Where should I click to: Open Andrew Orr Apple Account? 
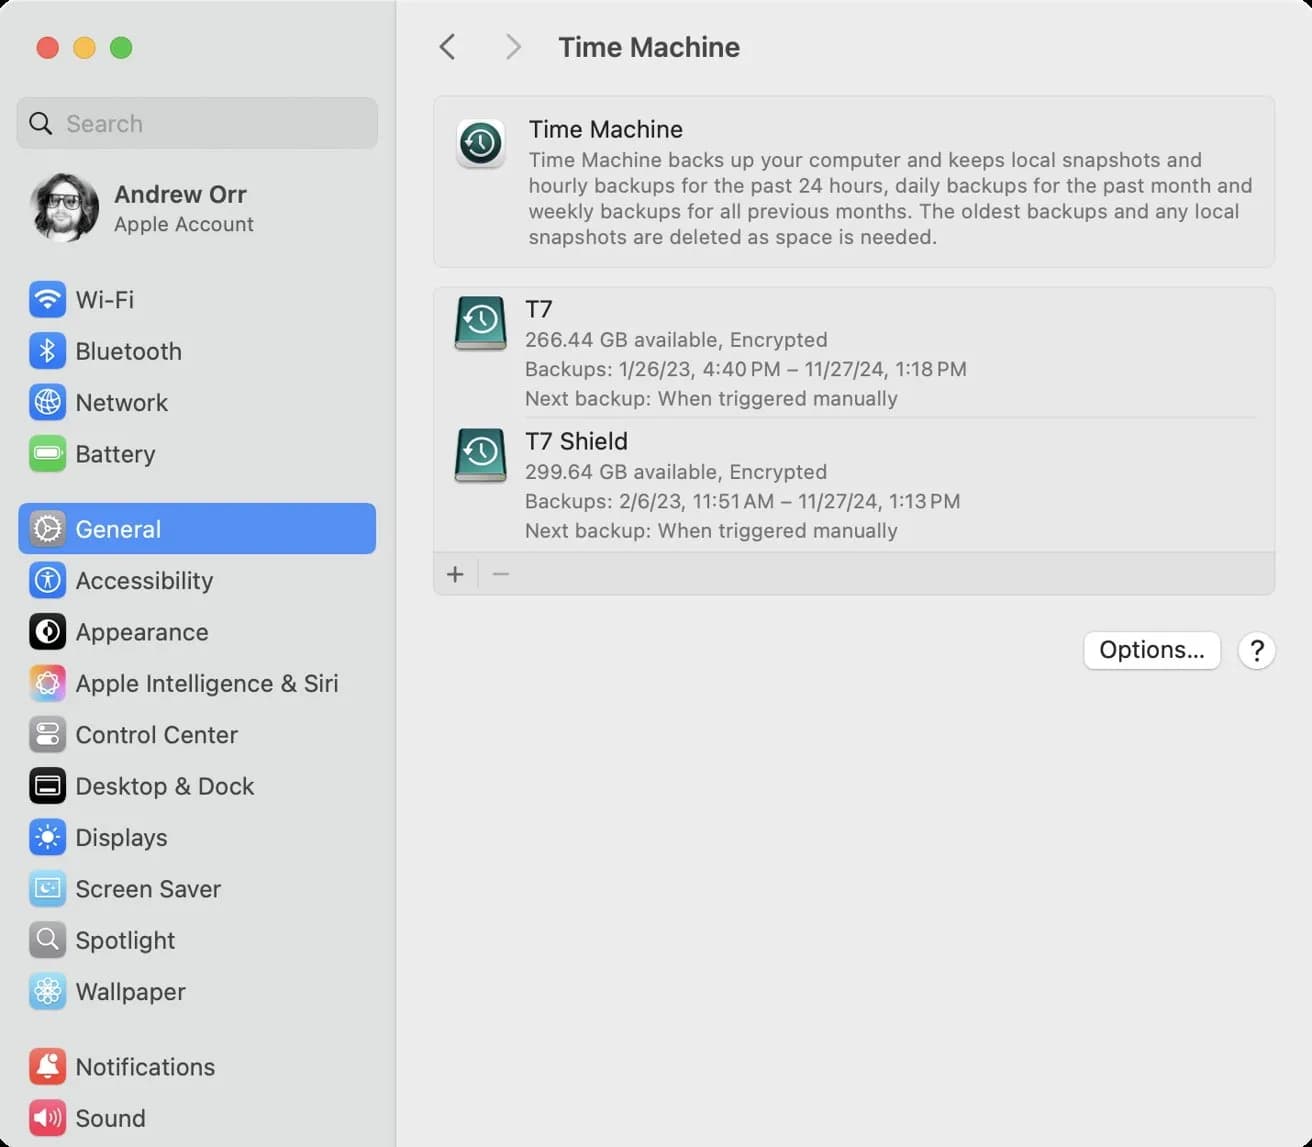tap(197, 208)
